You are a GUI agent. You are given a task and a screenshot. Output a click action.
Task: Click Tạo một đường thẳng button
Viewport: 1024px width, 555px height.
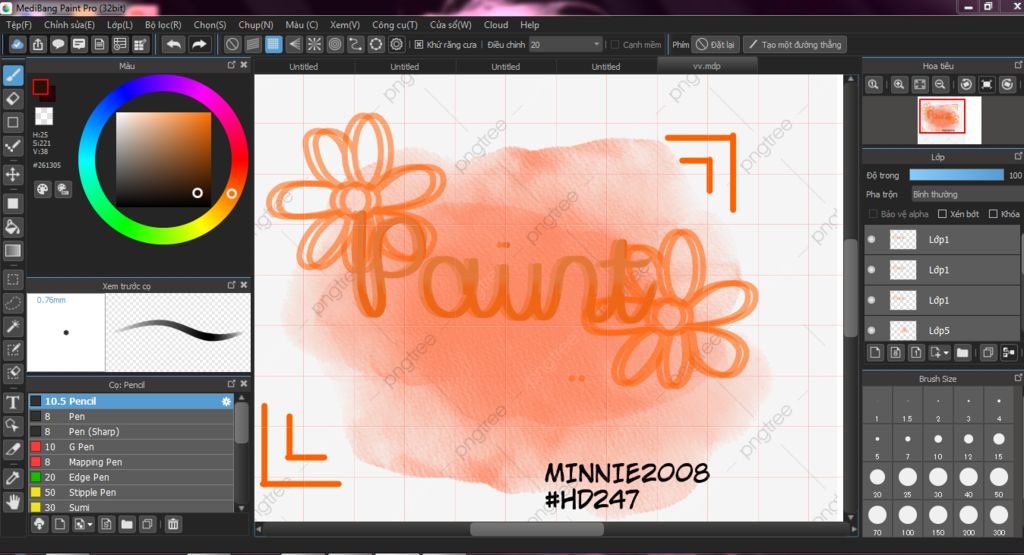coord(795,44)
